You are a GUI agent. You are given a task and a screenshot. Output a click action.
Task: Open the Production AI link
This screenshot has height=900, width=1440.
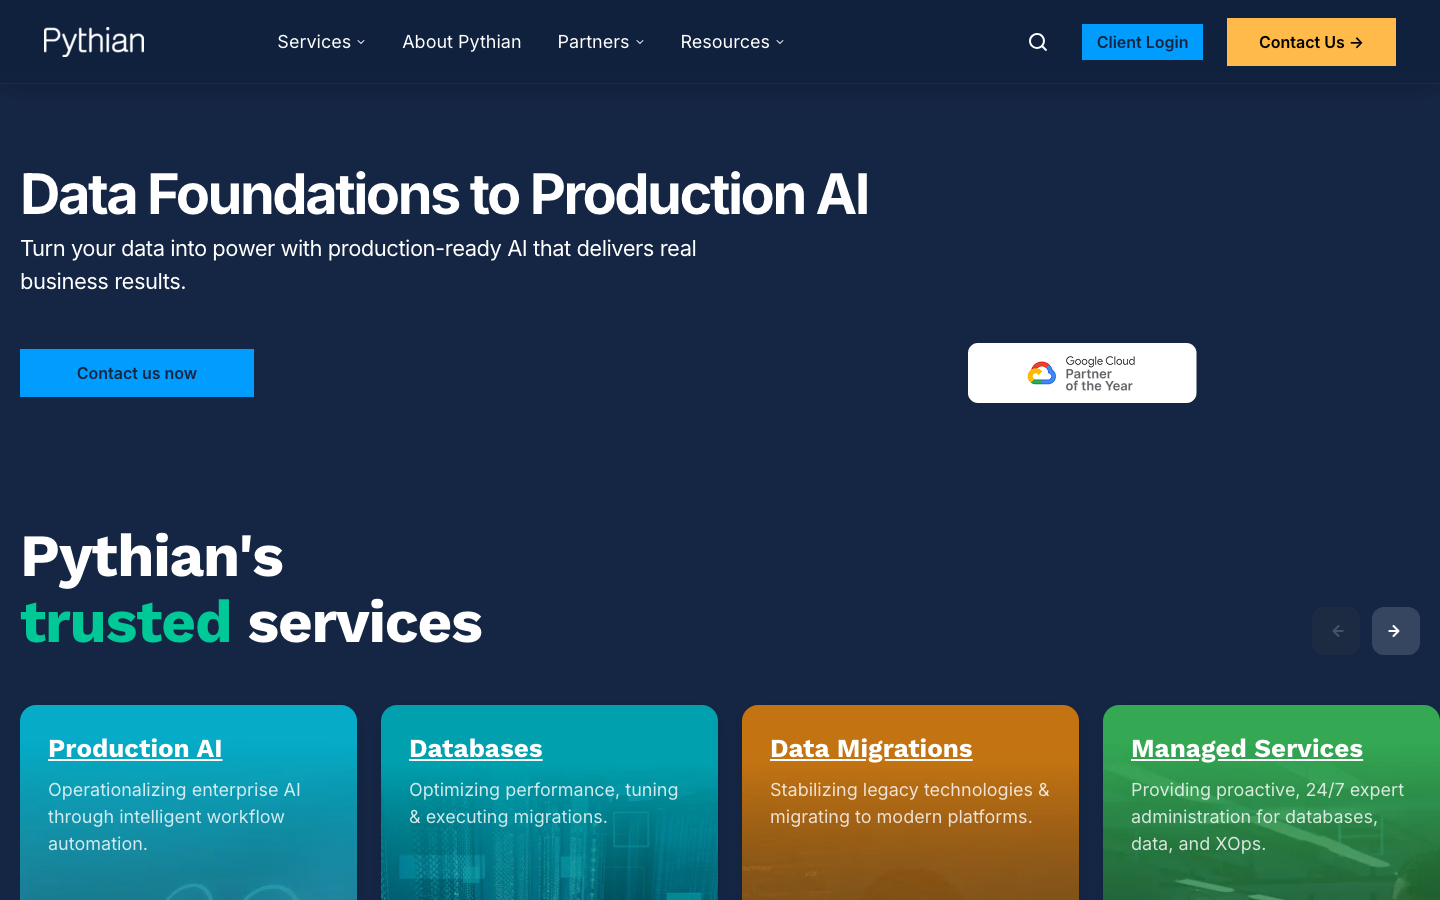[135, 748]
